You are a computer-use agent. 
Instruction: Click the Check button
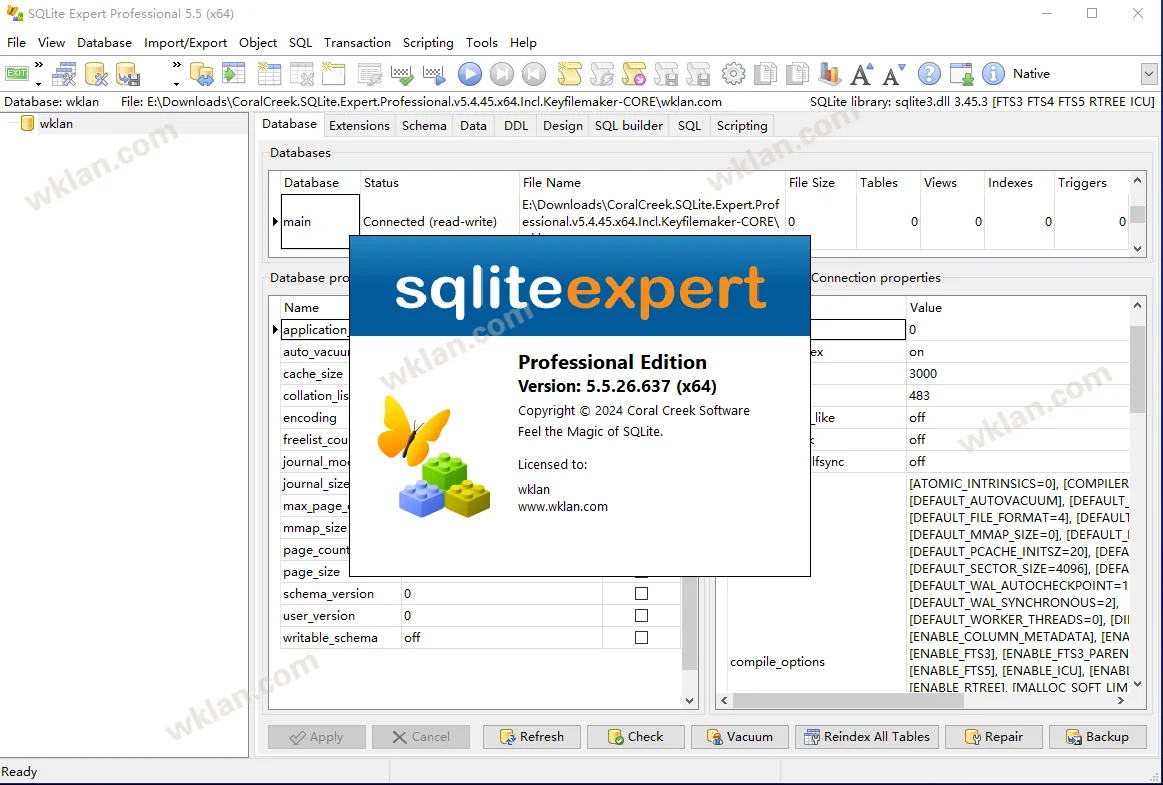click(x=636, y=737)
